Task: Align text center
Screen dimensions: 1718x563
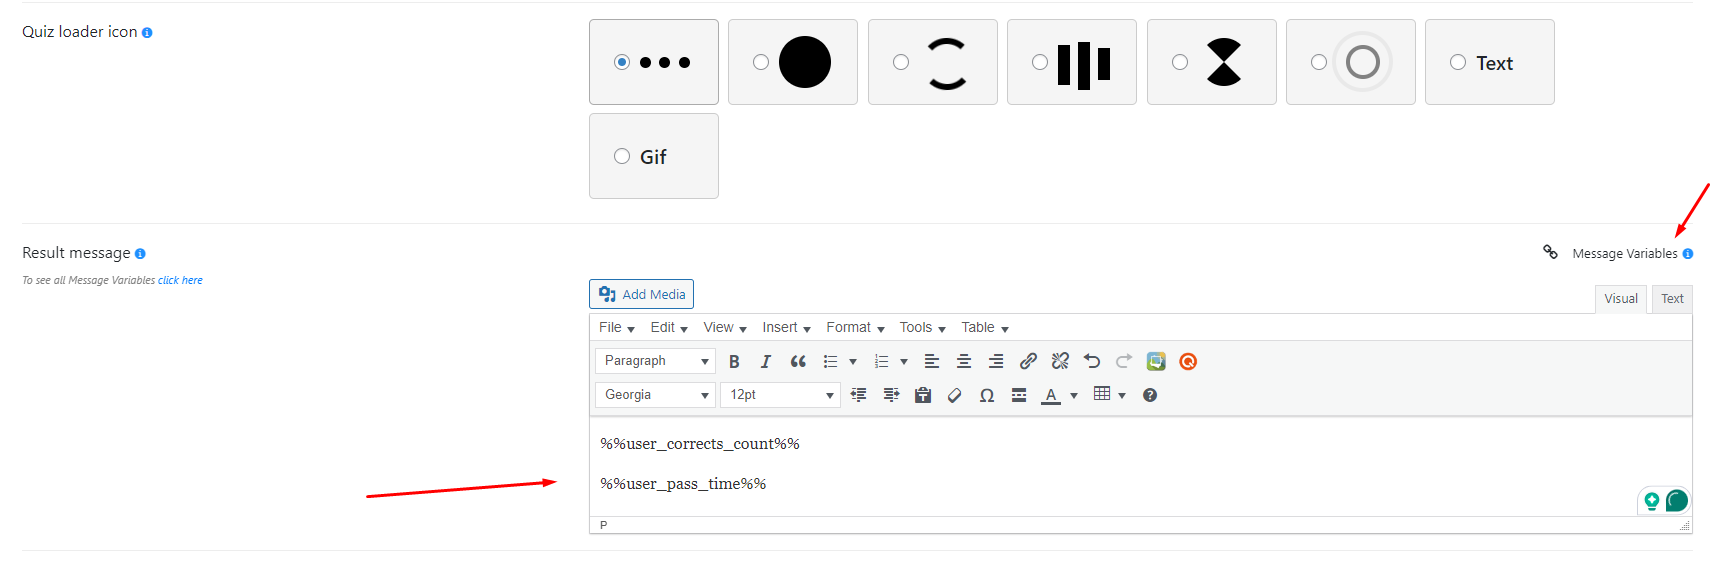Action: coord(964,361)
